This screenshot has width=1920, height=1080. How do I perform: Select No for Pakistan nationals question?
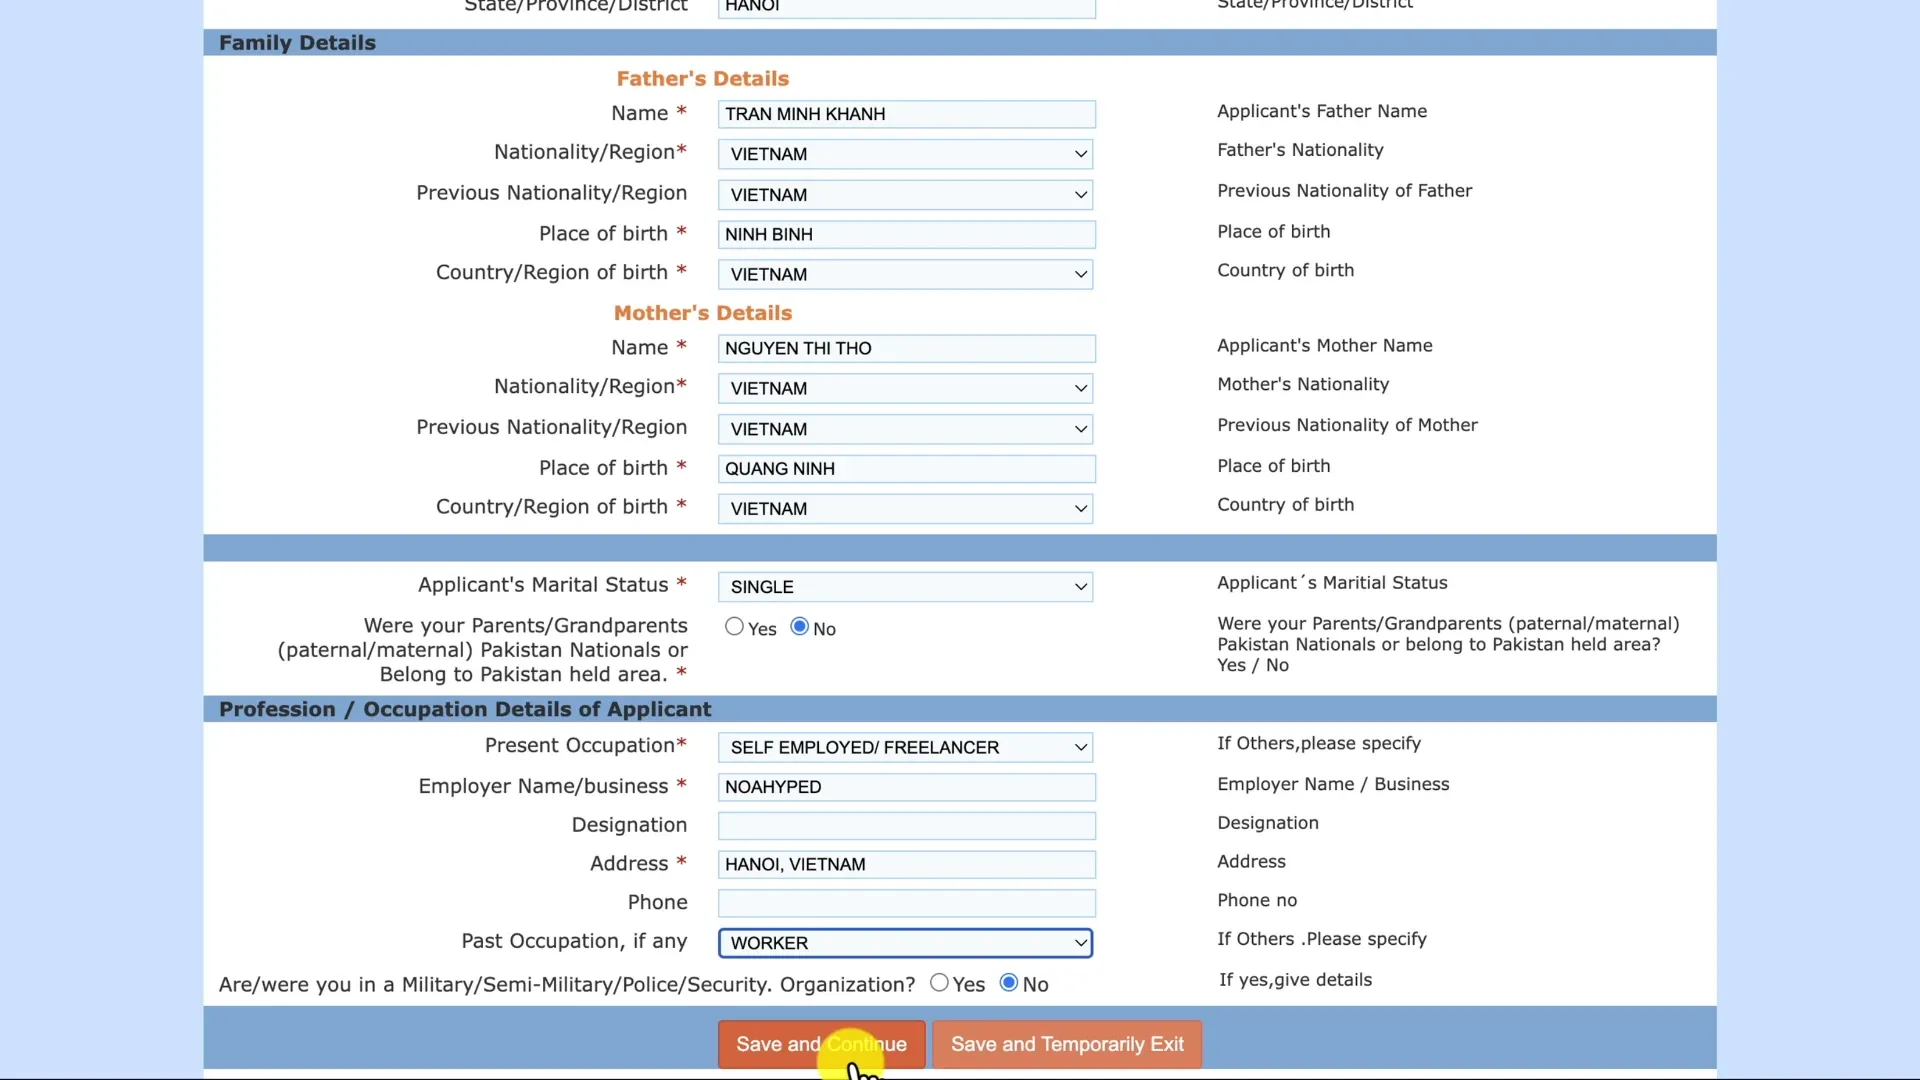tap(799, 627)
